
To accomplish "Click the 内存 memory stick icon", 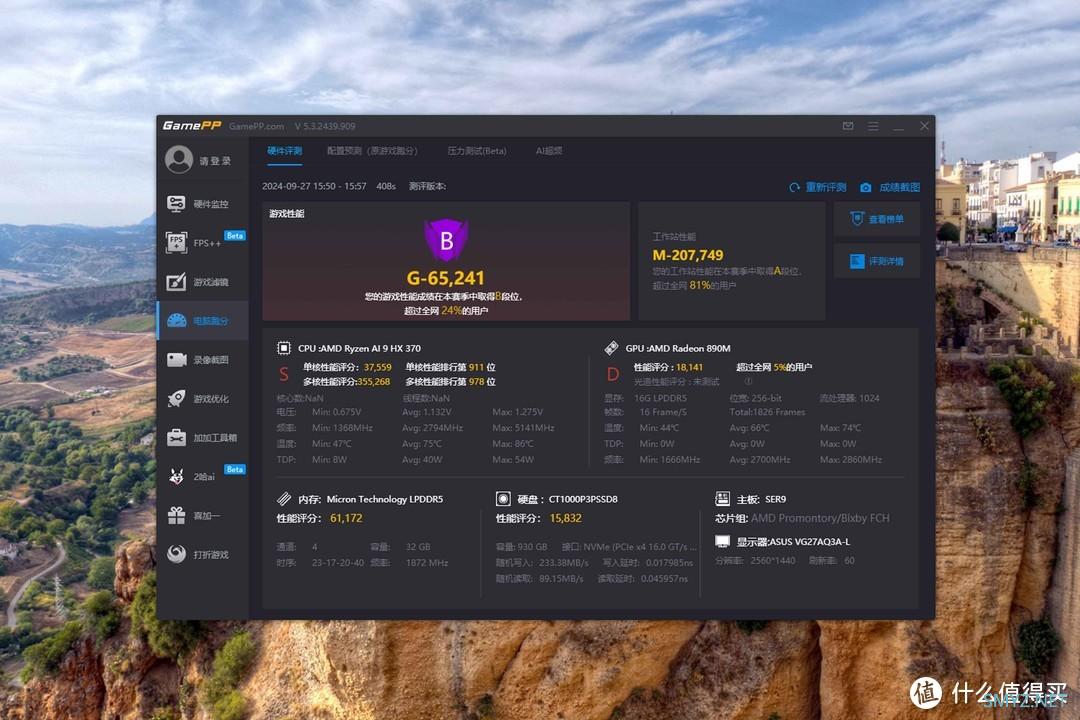I will (284, 498).
